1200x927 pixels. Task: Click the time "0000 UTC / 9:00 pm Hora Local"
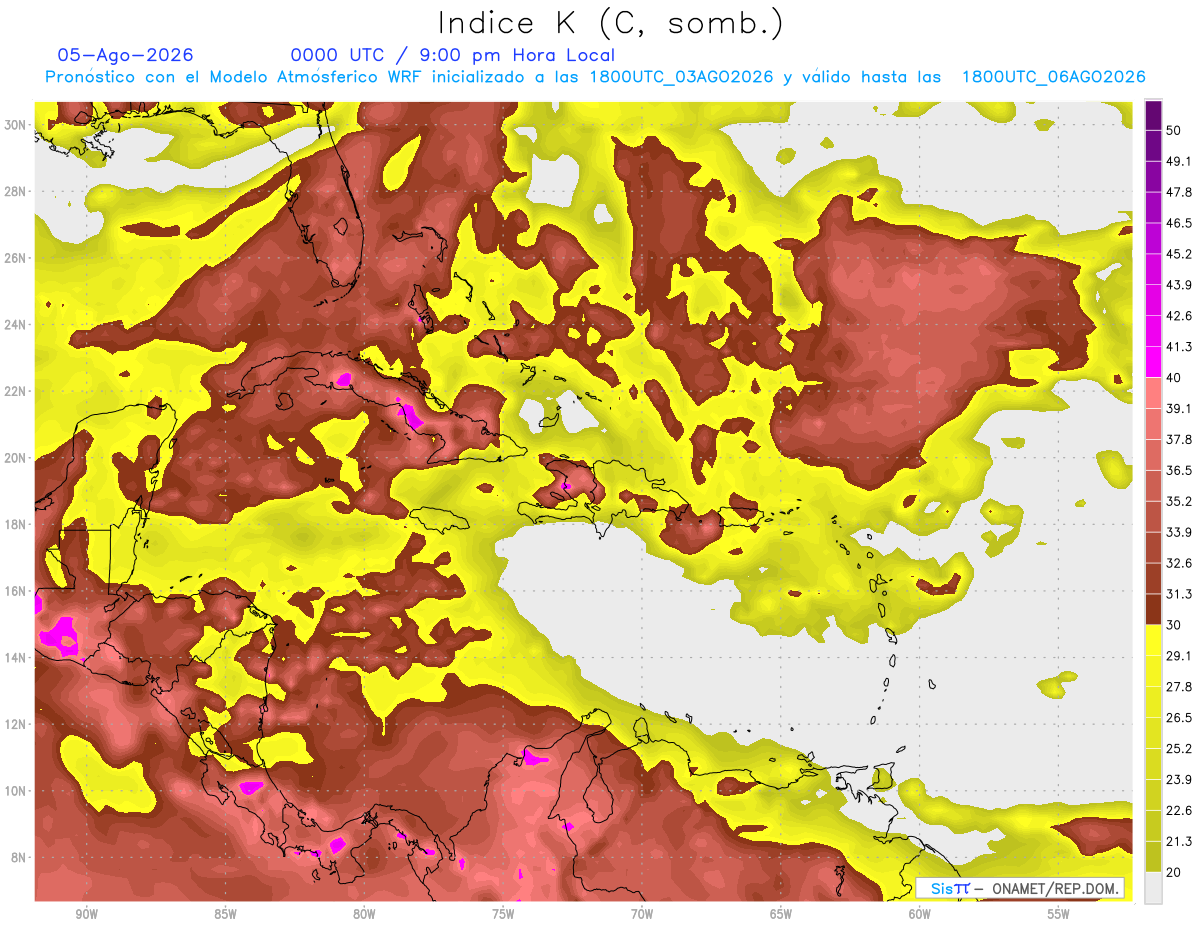(x=453, y=55)
